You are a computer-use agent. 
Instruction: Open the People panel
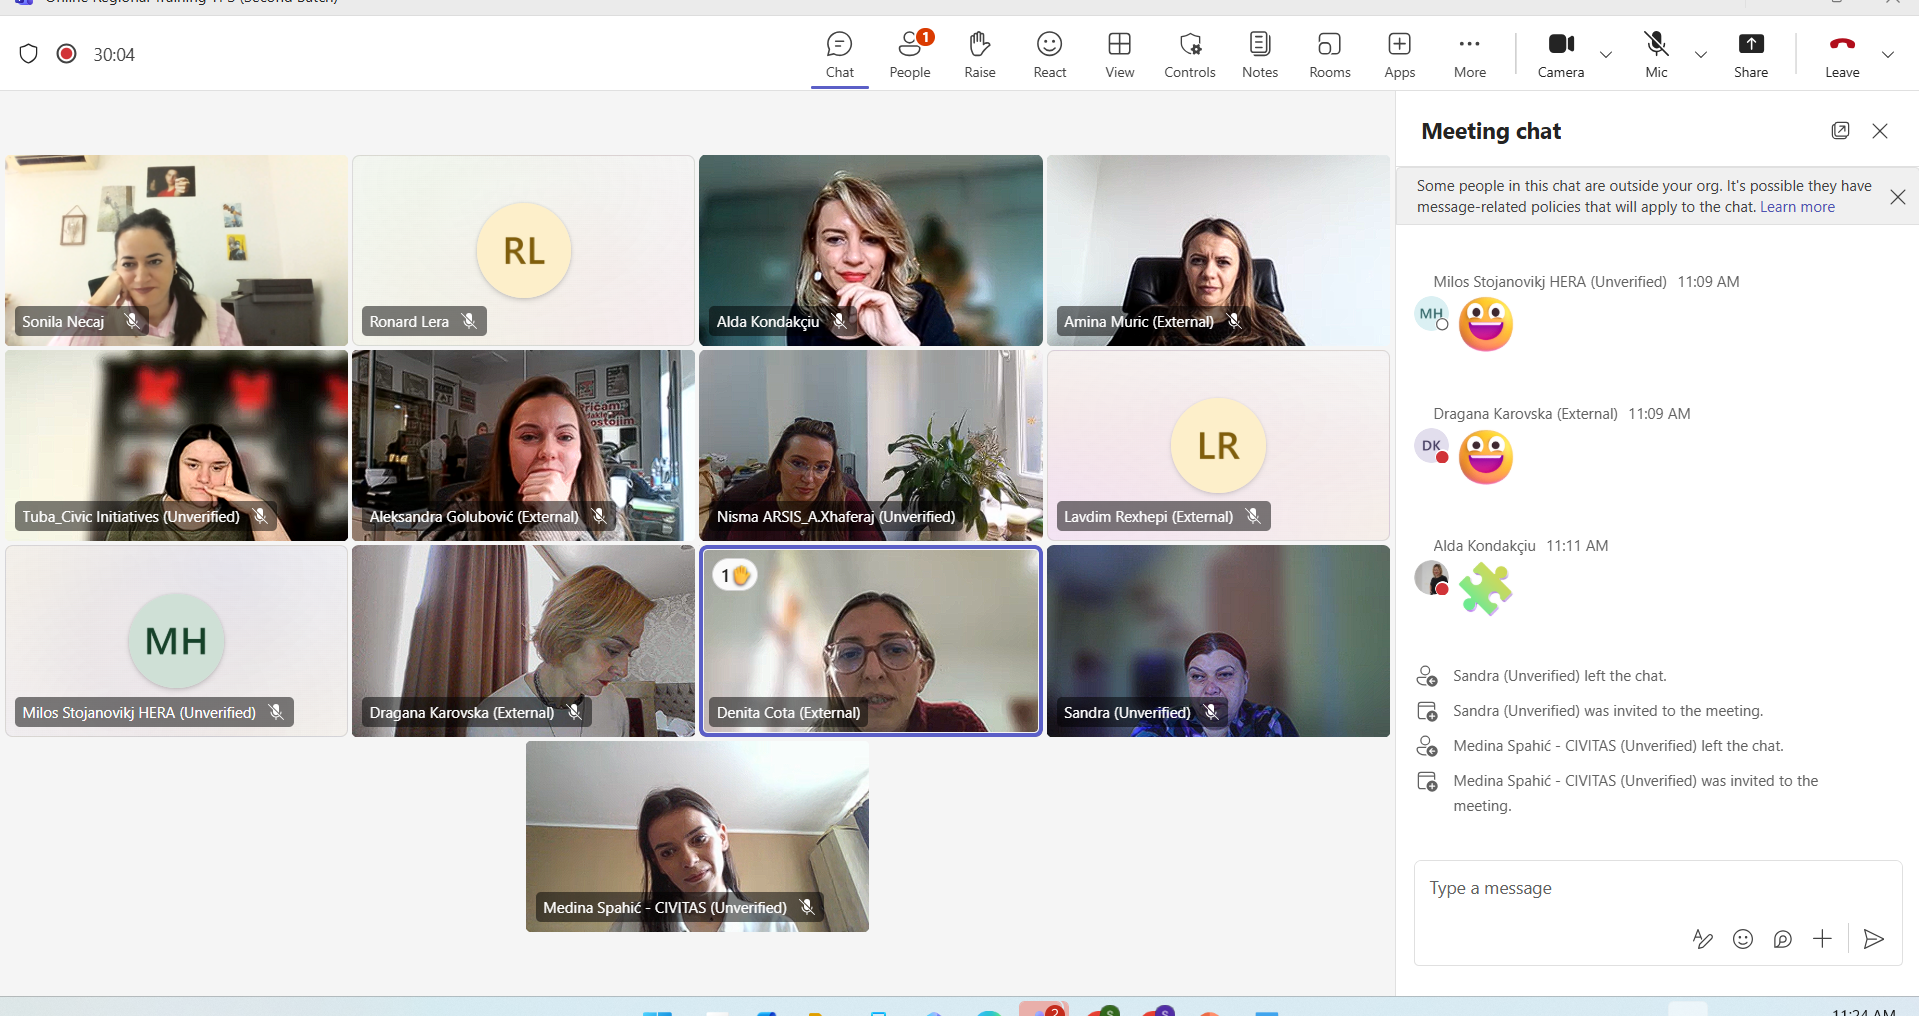click(909, 54)
